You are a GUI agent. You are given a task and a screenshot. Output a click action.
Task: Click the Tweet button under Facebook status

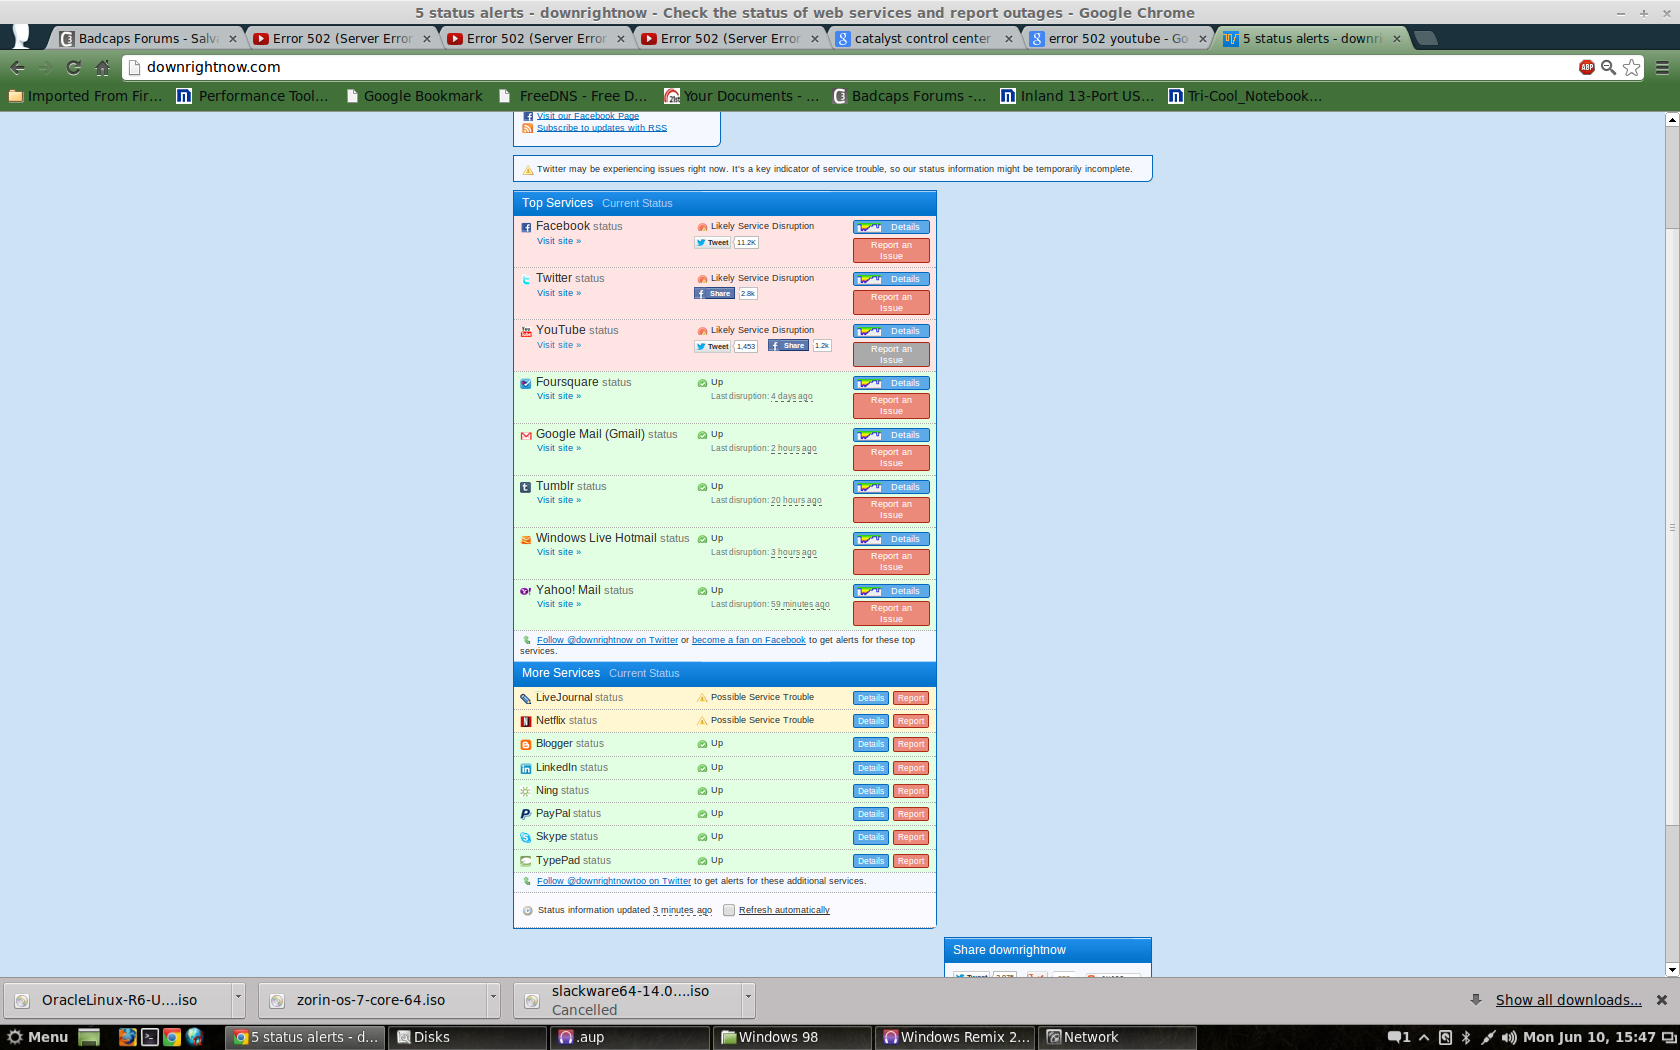tap(713, 243)
